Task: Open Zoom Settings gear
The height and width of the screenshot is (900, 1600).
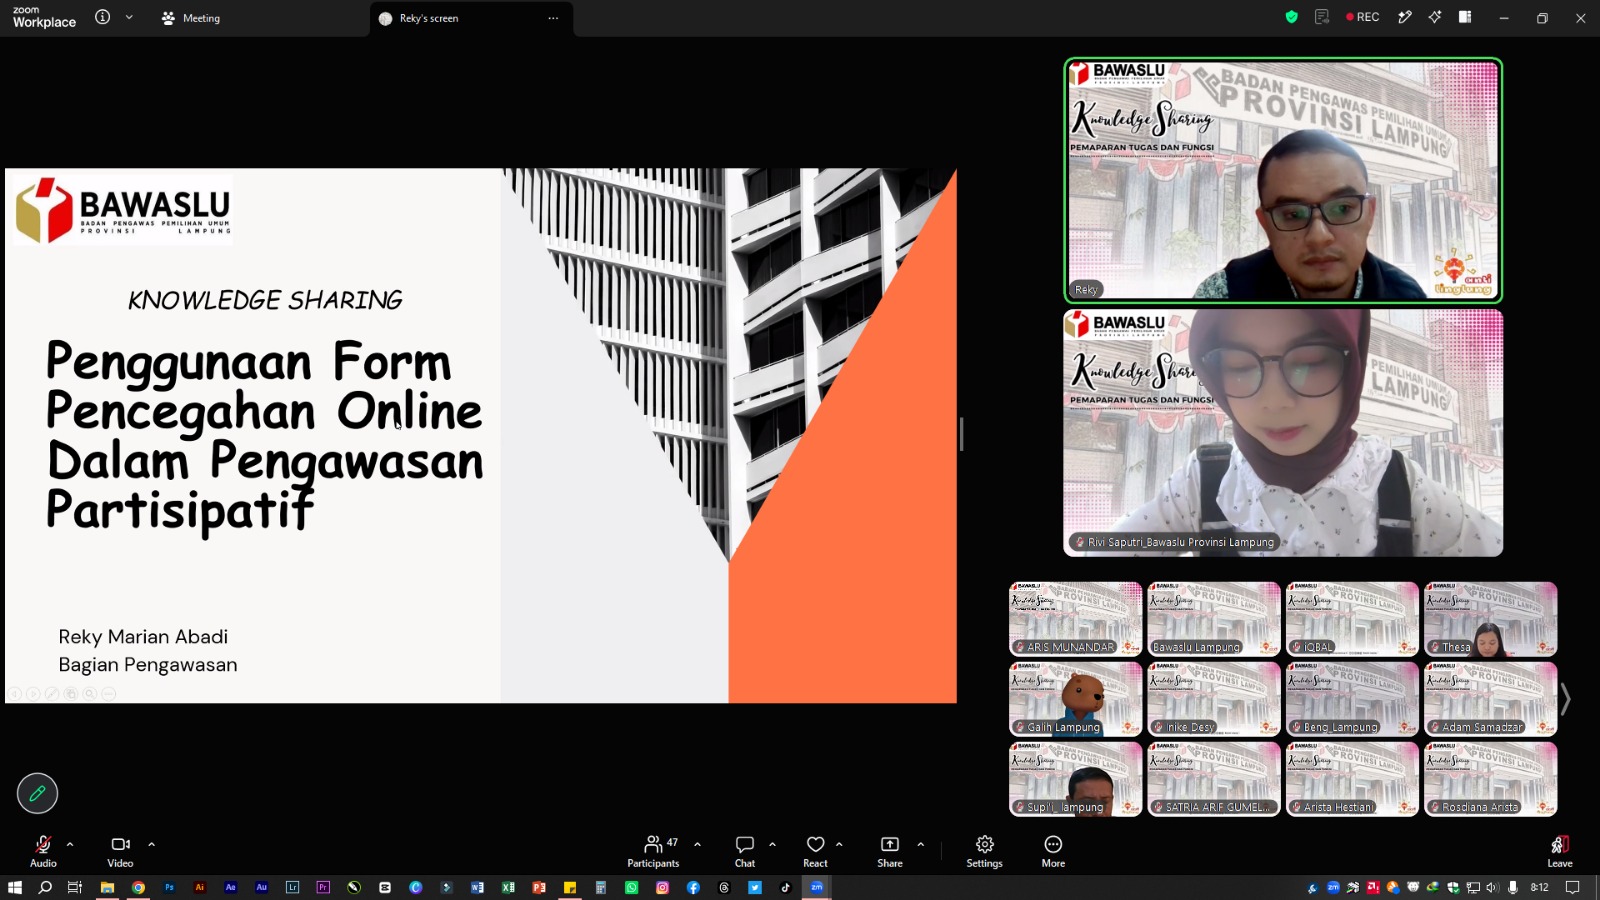Action: pos(985,845)
